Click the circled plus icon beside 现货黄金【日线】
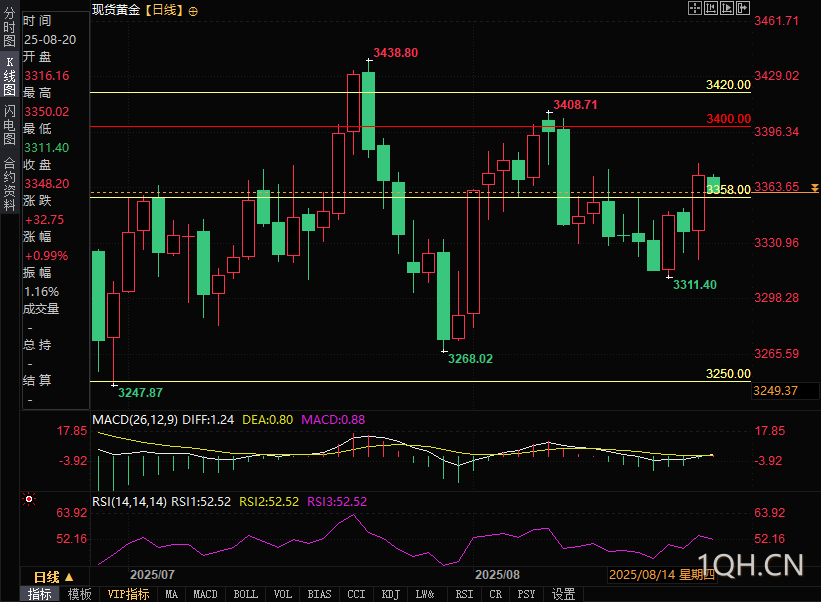The image size is (821, 602). point(193,11)
